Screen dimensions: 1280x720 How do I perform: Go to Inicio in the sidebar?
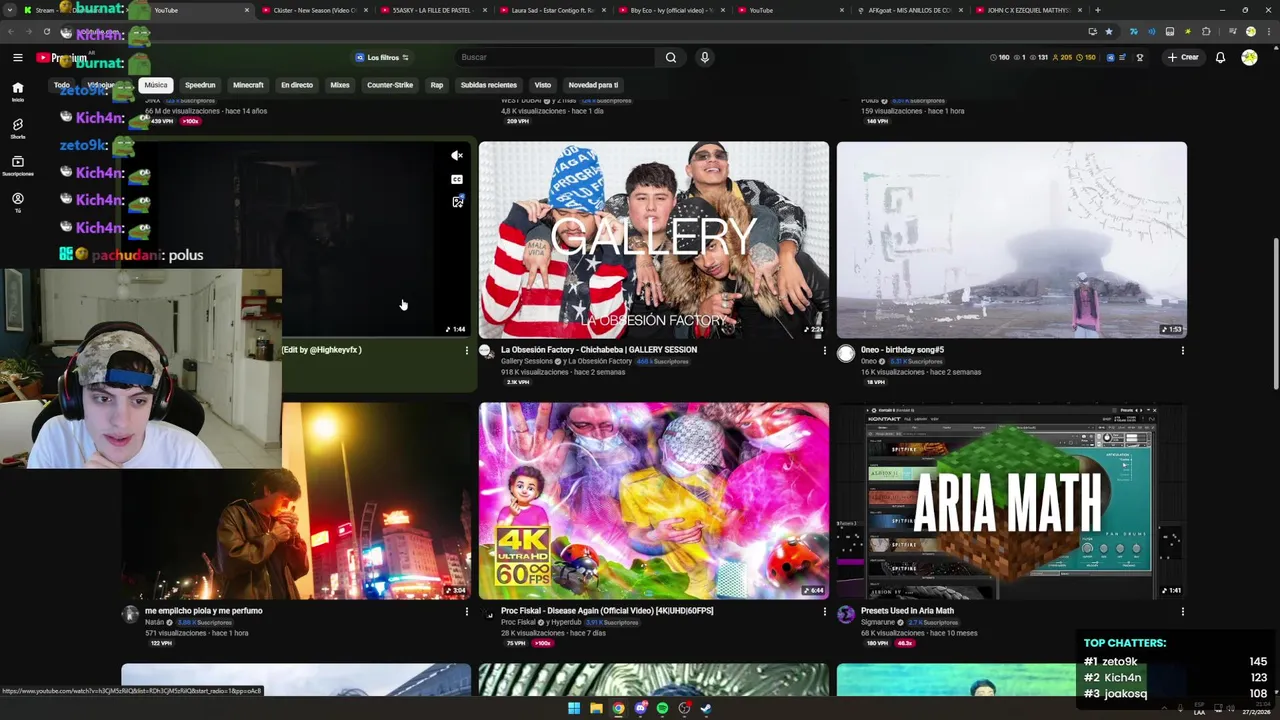coord(17,91)
